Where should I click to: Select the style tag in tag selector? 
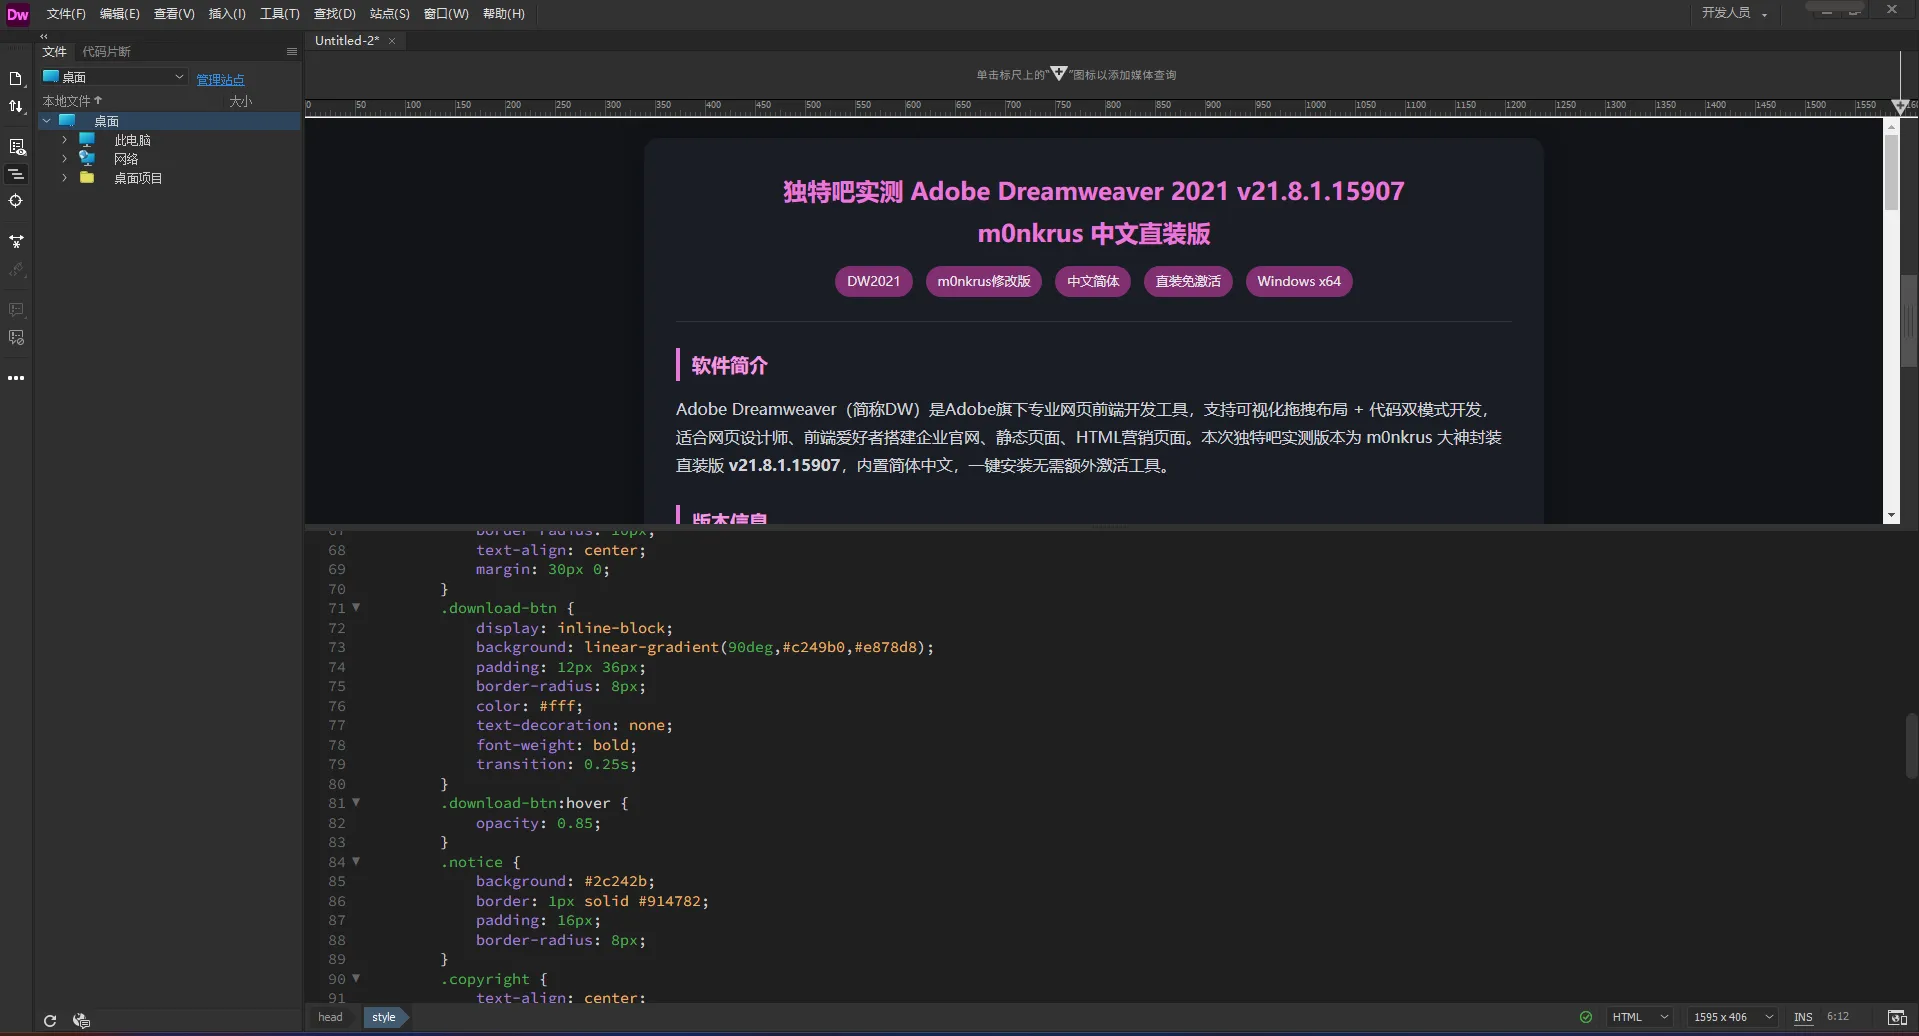tap(384, 1017)
